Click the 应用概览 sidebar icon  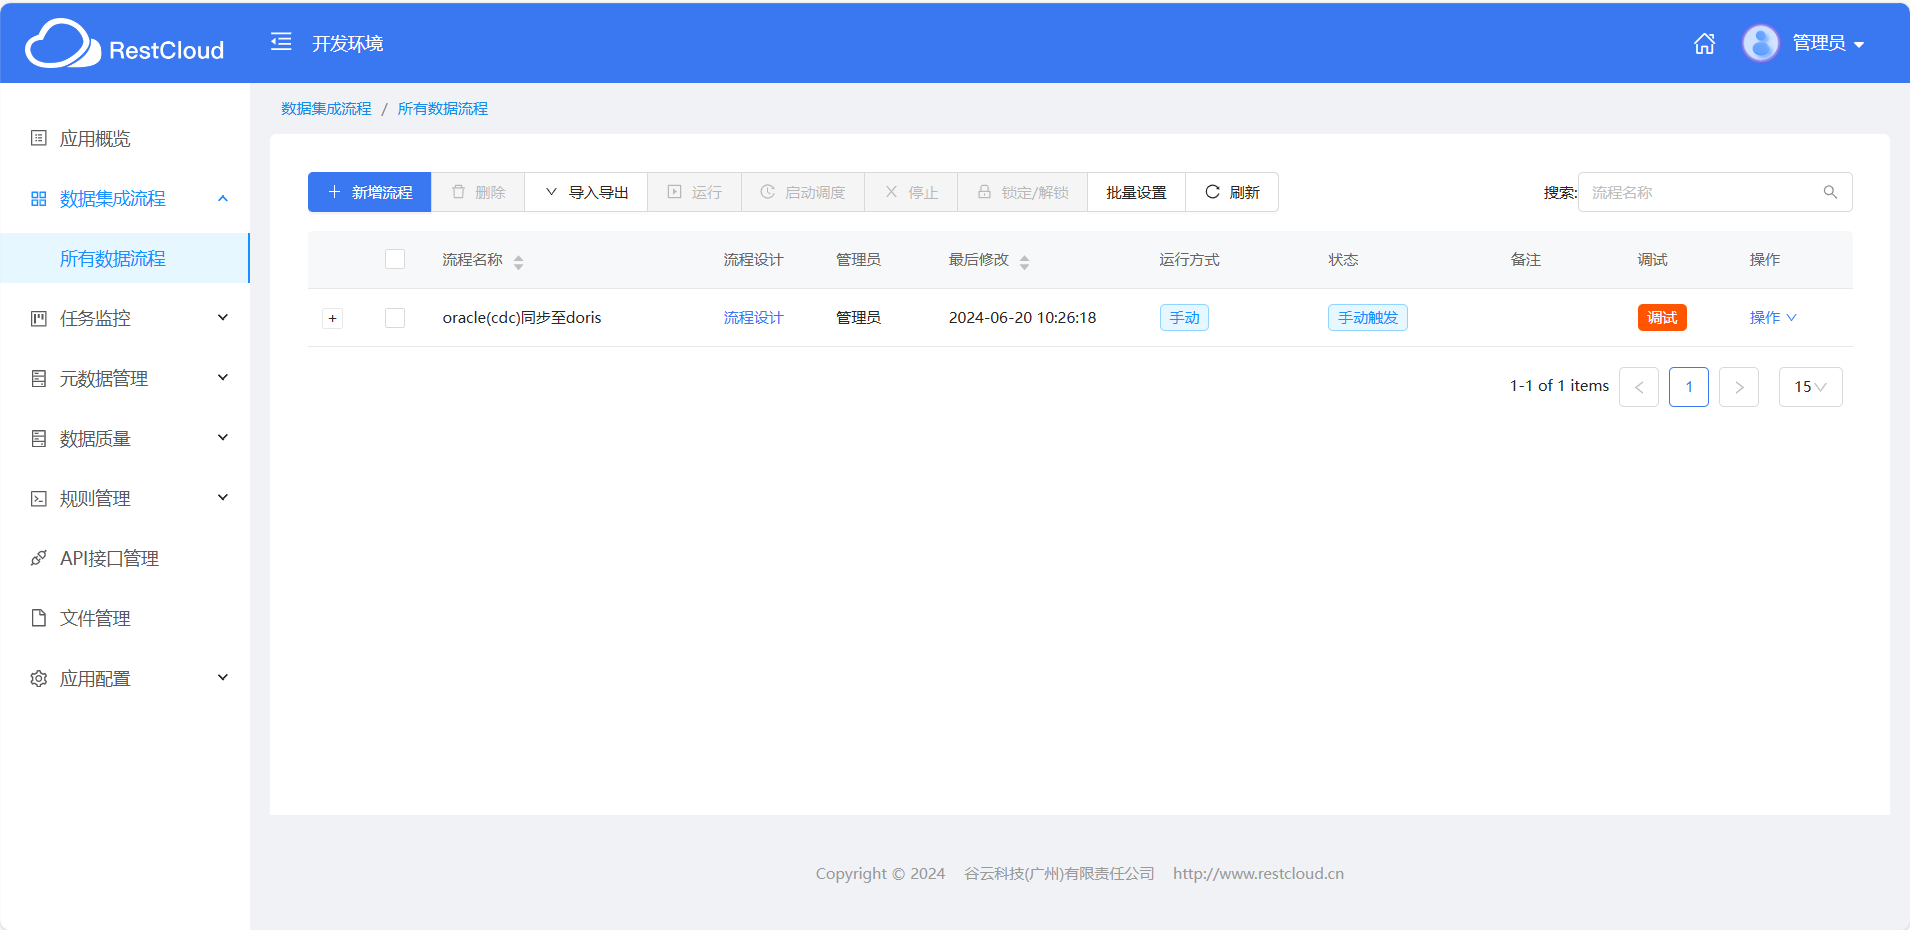click(39, 138)
